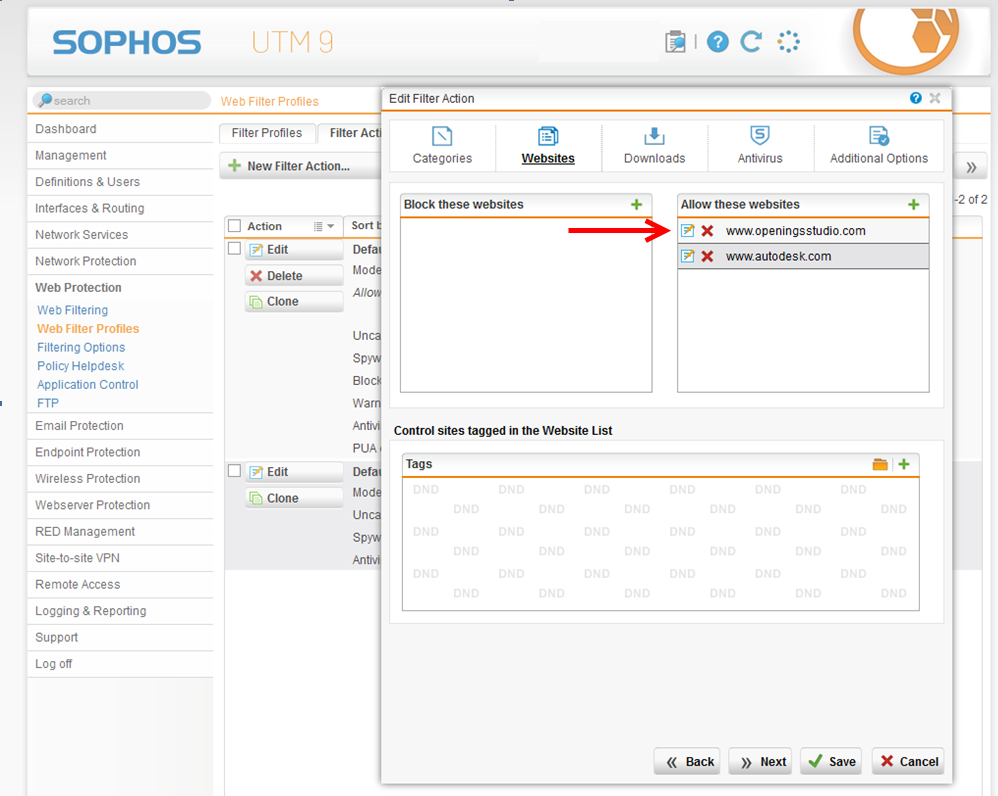Viewport: 998px width, 796px height.
Task: Open the folder icon in Tags box
Action: pos(880,464)
